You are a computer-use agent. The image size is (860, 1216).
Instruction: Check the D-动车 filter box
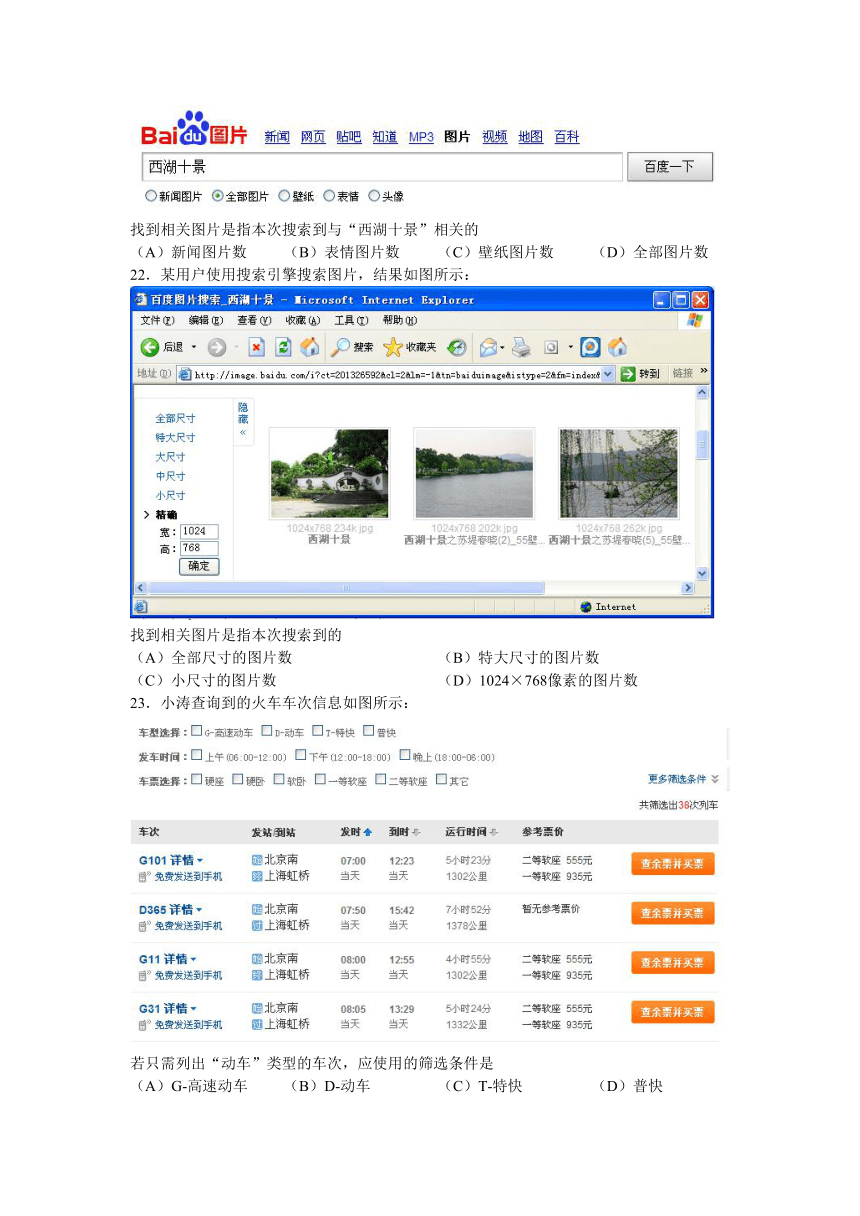267,731
